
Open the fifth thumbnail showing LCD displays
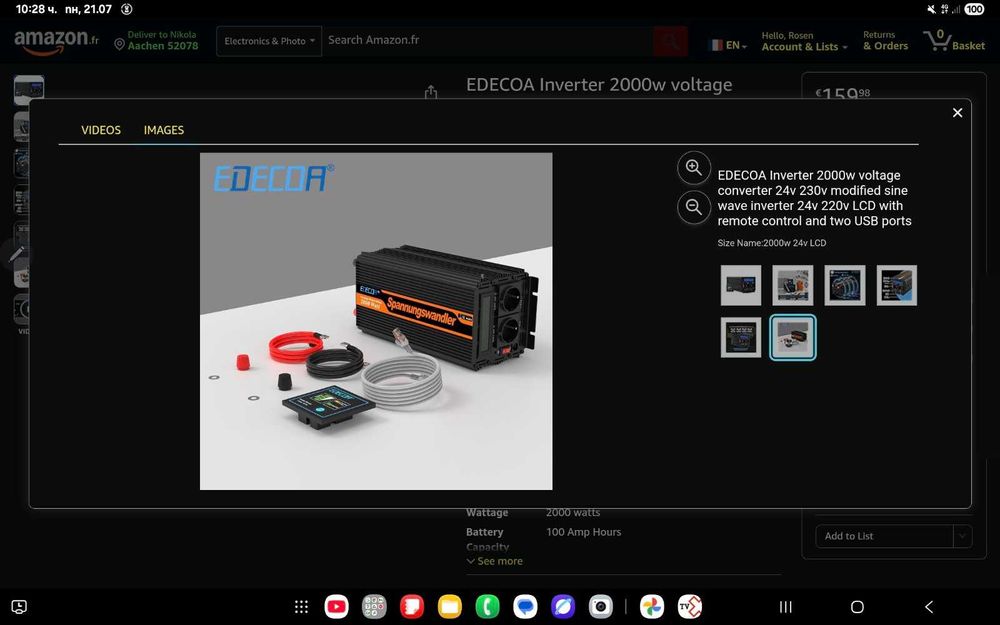740,337
